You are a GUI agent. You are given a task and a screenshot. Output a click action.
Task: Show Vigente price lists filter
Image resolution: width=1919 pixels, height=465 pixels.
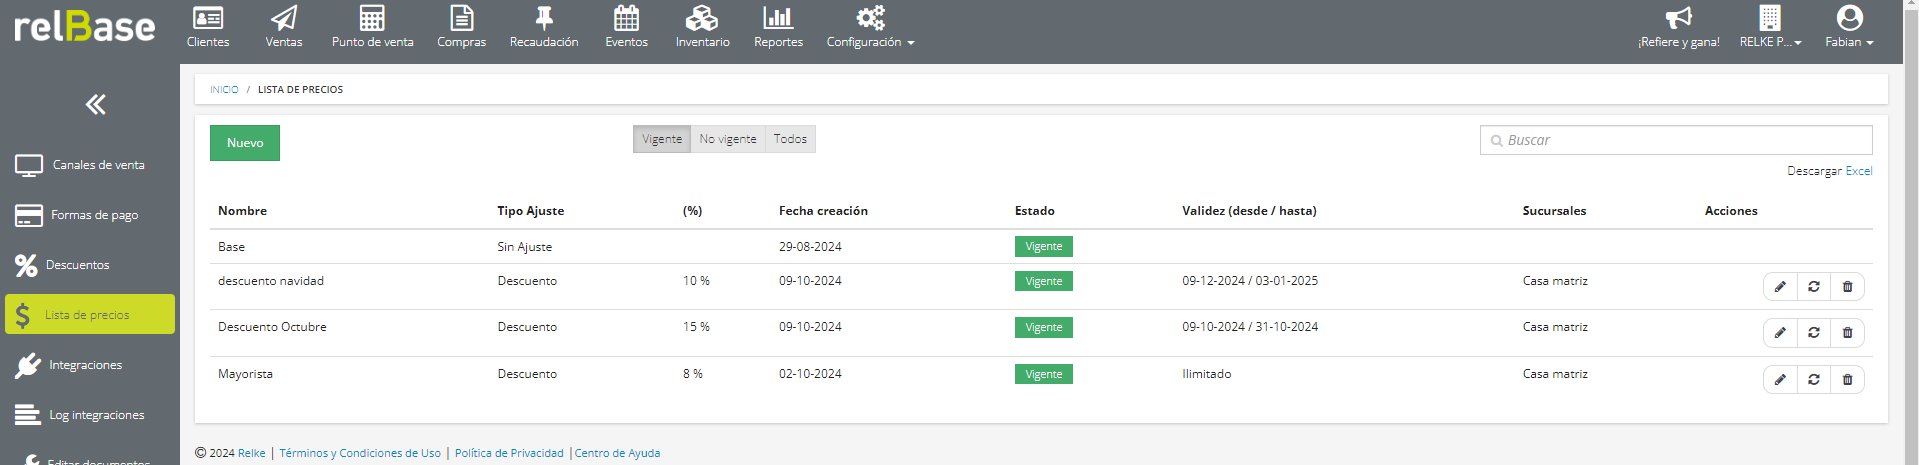tap(662, 139)
